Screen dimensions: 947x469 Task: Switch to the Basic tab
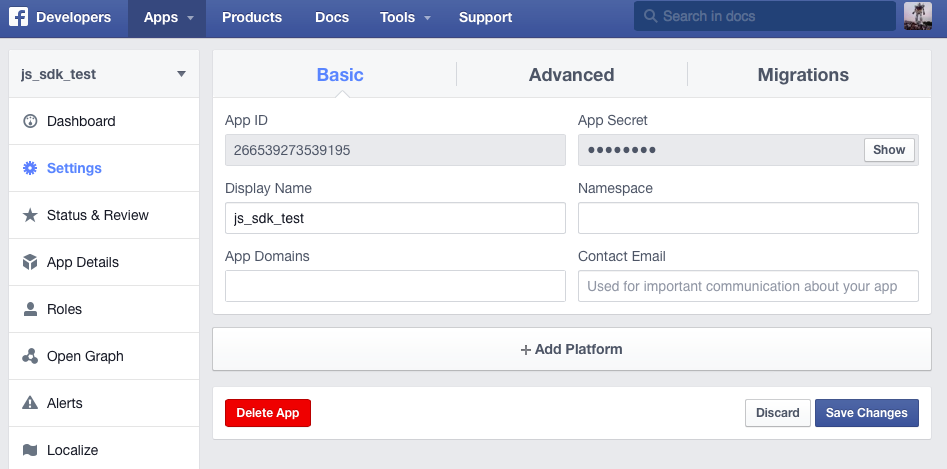coord(340,74)
